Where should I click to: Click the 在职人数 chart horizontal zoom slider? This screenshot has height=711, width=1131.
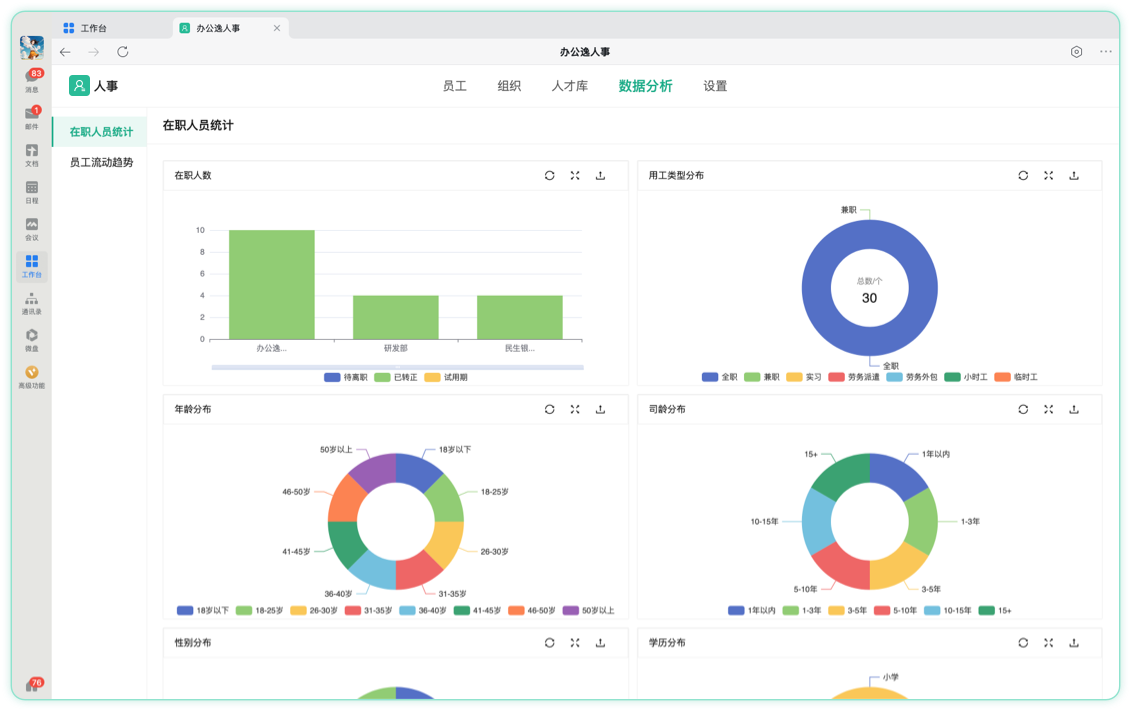coord(397,367)
